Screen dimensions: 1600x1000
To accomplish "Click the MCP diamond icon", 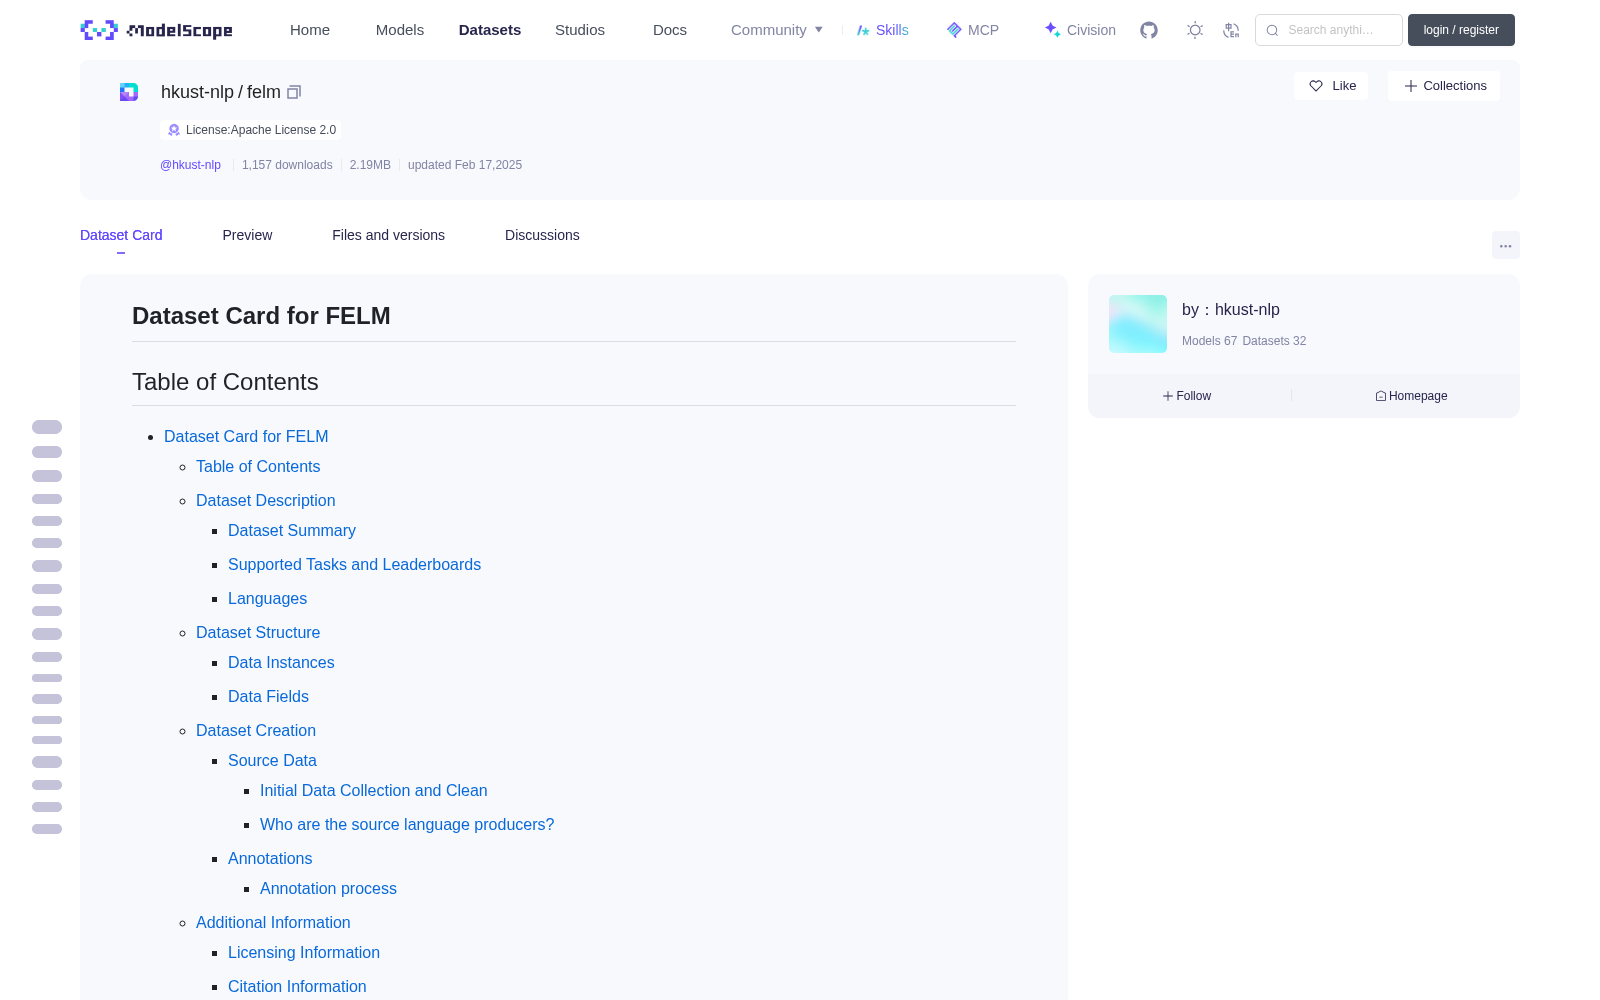I will click(x=954, y=30).
